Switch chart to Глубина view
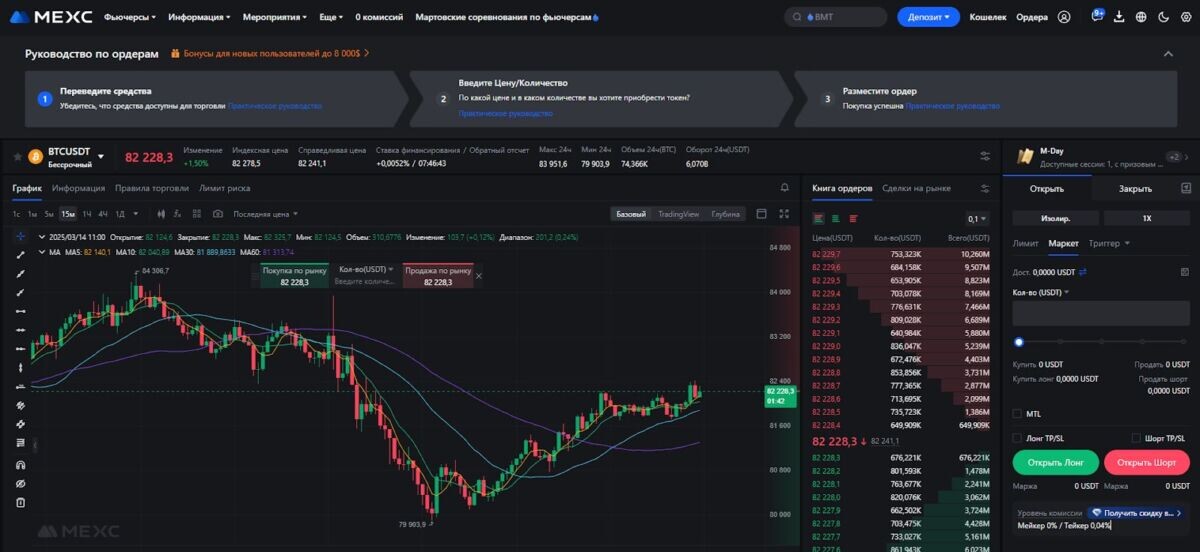1200x552 pixels. tap(725, 214)
